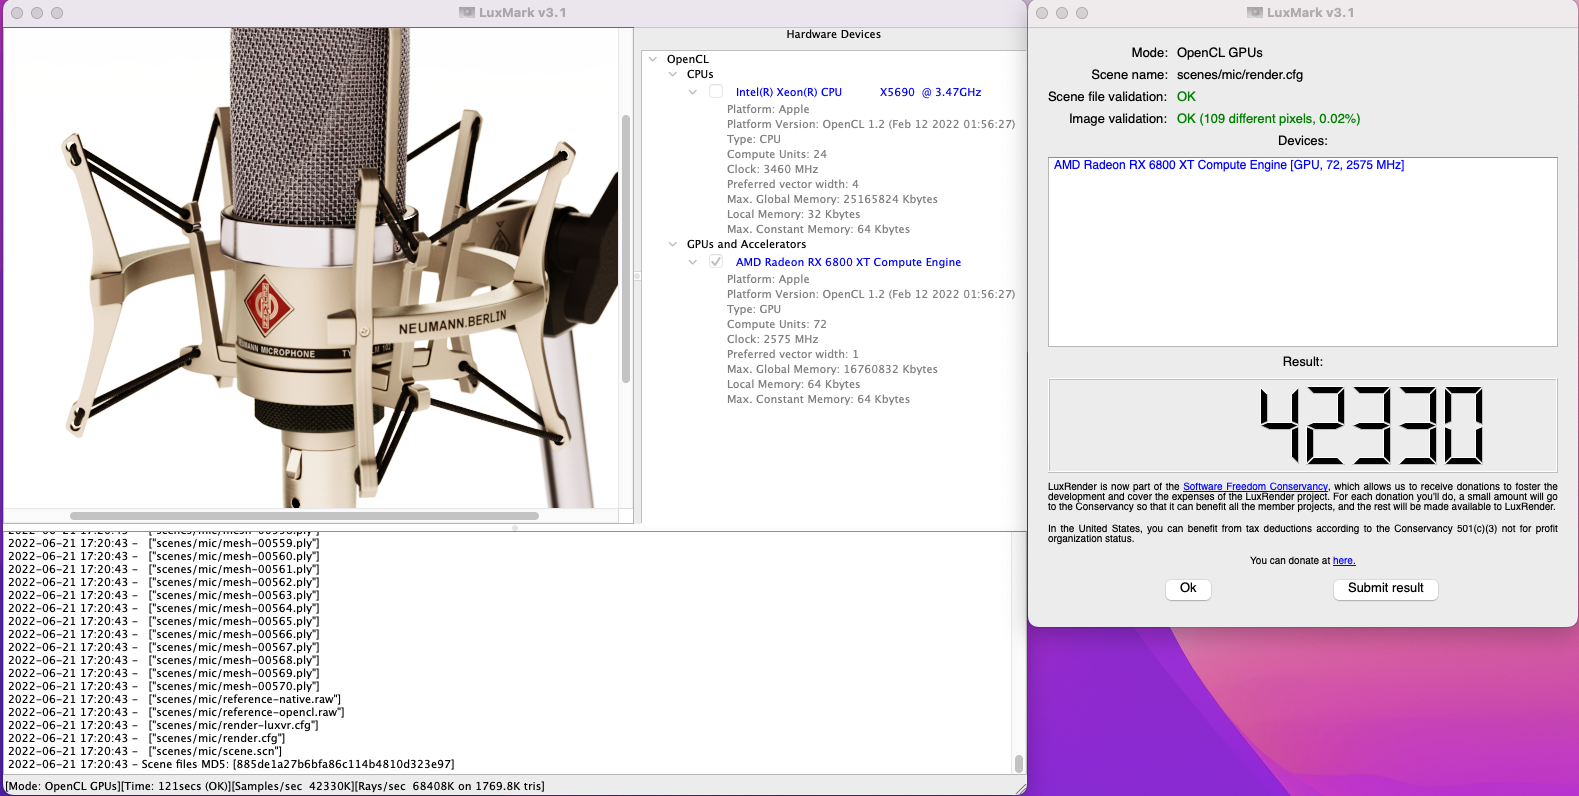Collapse the Intel Xeon CPU details
The width and height of the screenshot is (1579, 796).
click(693, 92)
